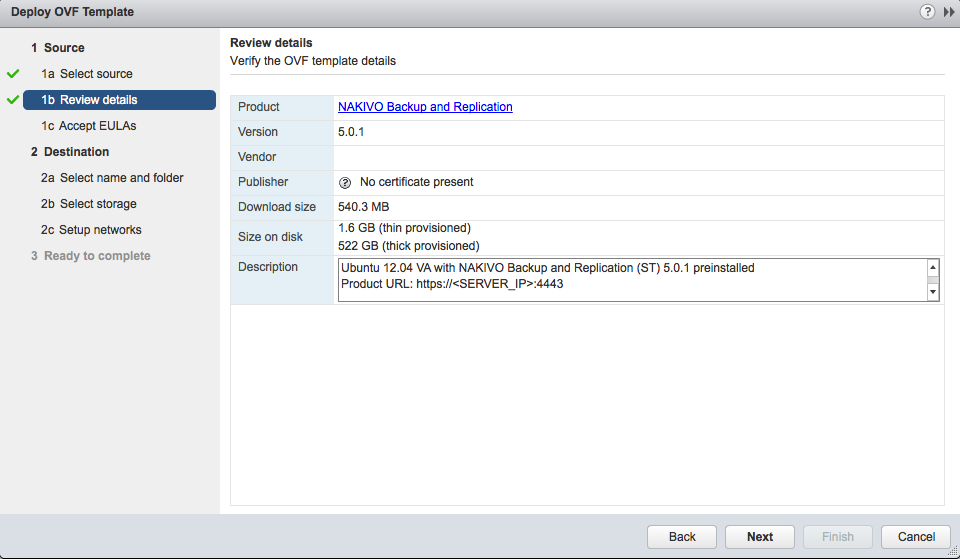Click the Product row label

[258, 107]
